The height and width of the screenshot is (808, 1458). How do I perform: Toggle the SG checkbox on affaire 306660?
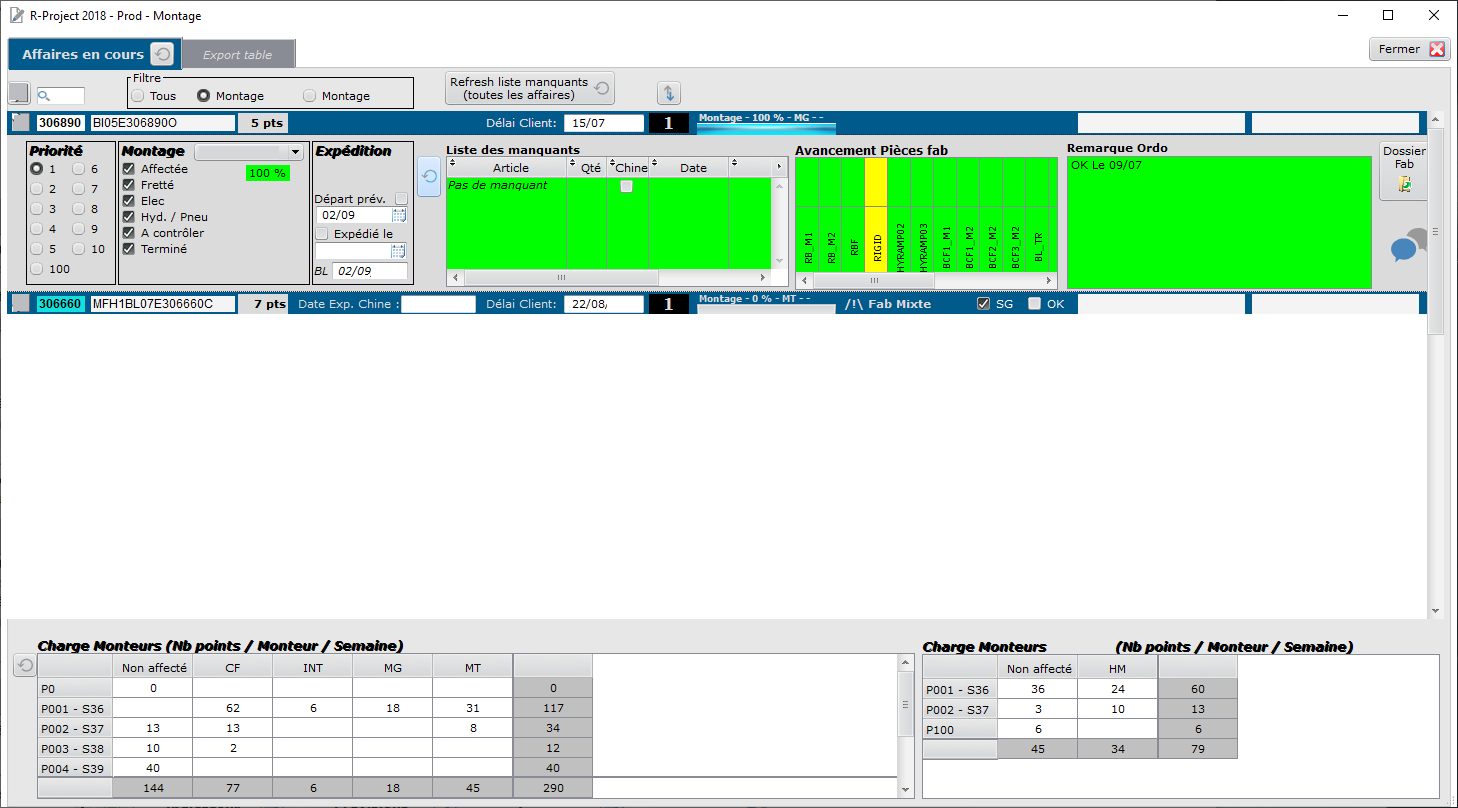[983, 304]
